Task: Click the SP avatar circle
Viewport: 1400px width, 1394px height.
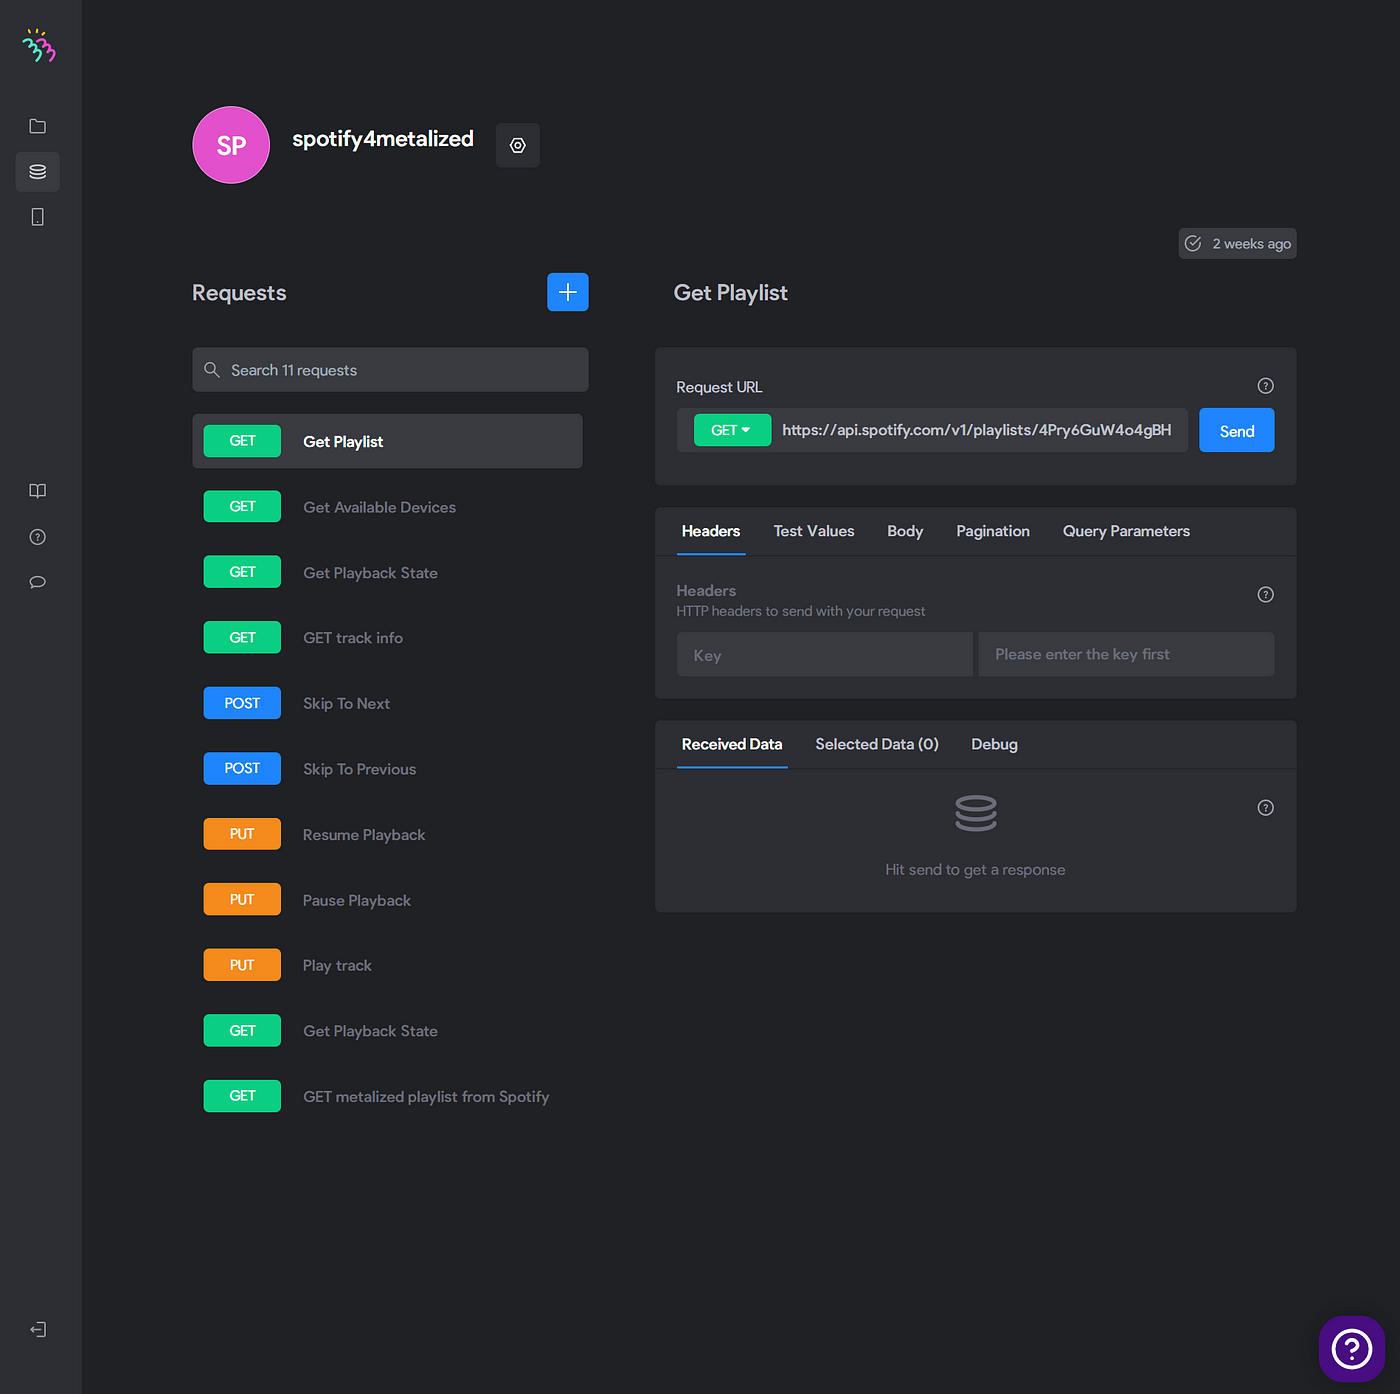Action: [231, 145]
